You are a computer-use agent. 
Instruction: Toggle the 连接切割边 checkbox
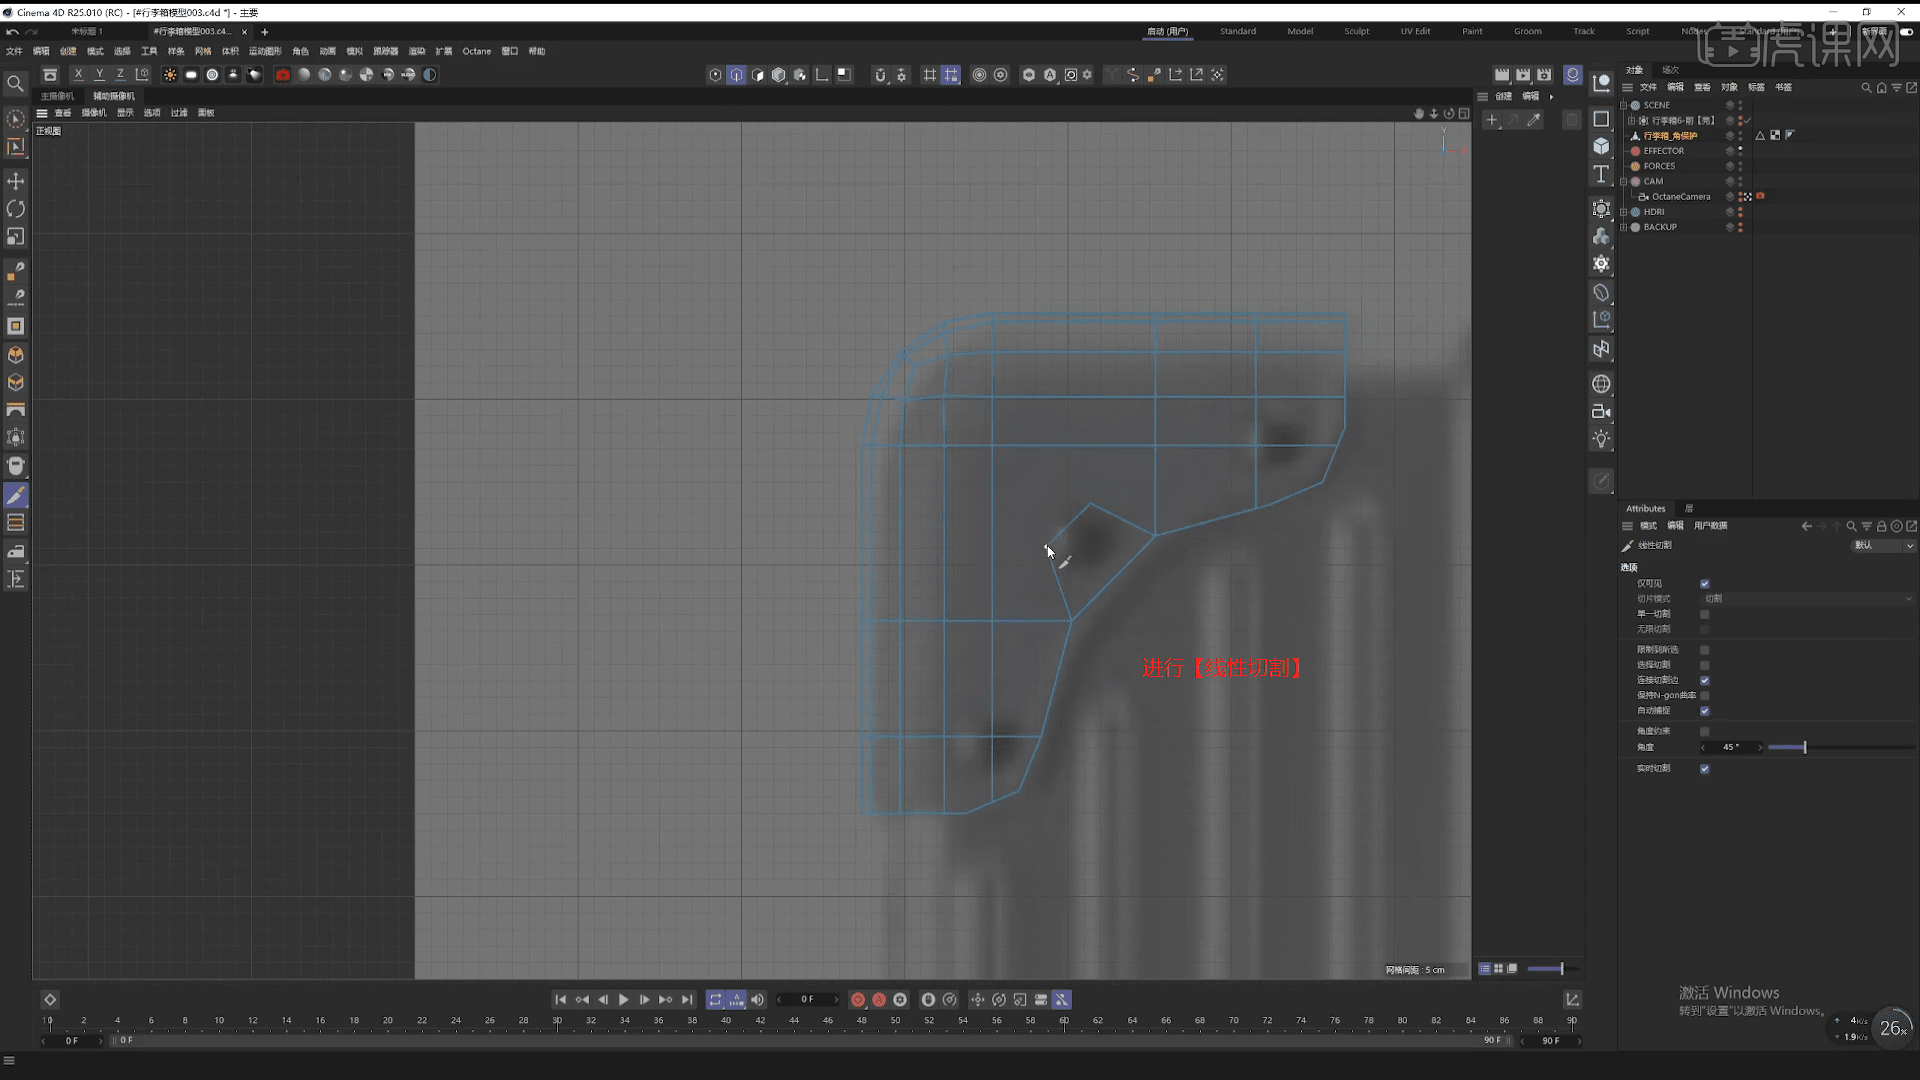coord(1705,680)
